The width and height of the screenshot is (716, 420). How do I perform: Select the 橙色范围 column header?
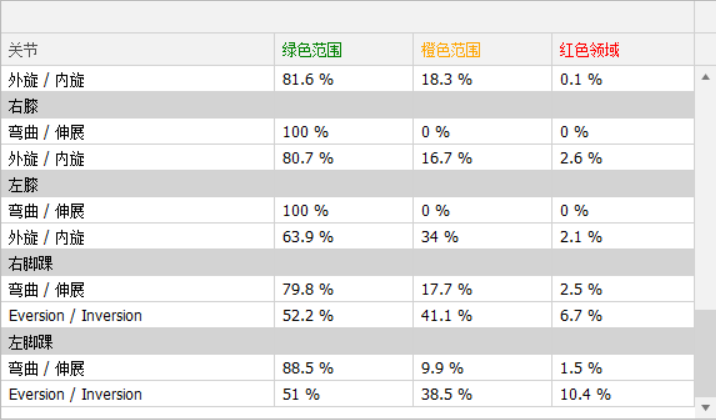[x=451, y=50]
